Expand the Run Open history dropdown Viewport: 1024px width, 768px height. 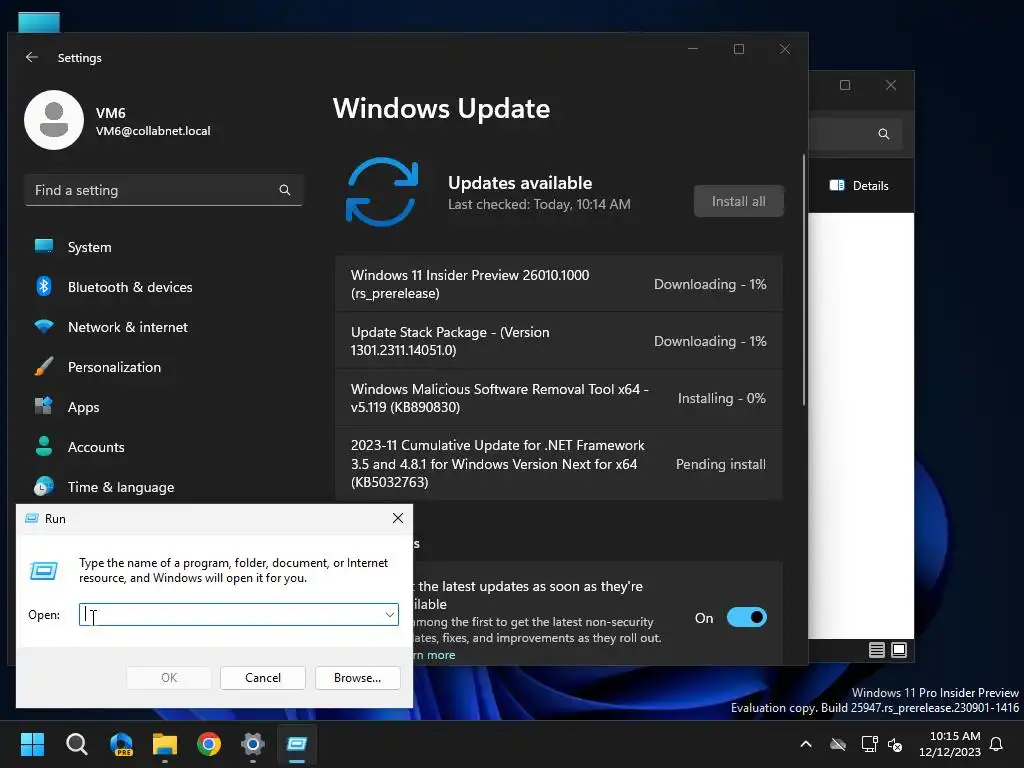(x=390, y=615)
